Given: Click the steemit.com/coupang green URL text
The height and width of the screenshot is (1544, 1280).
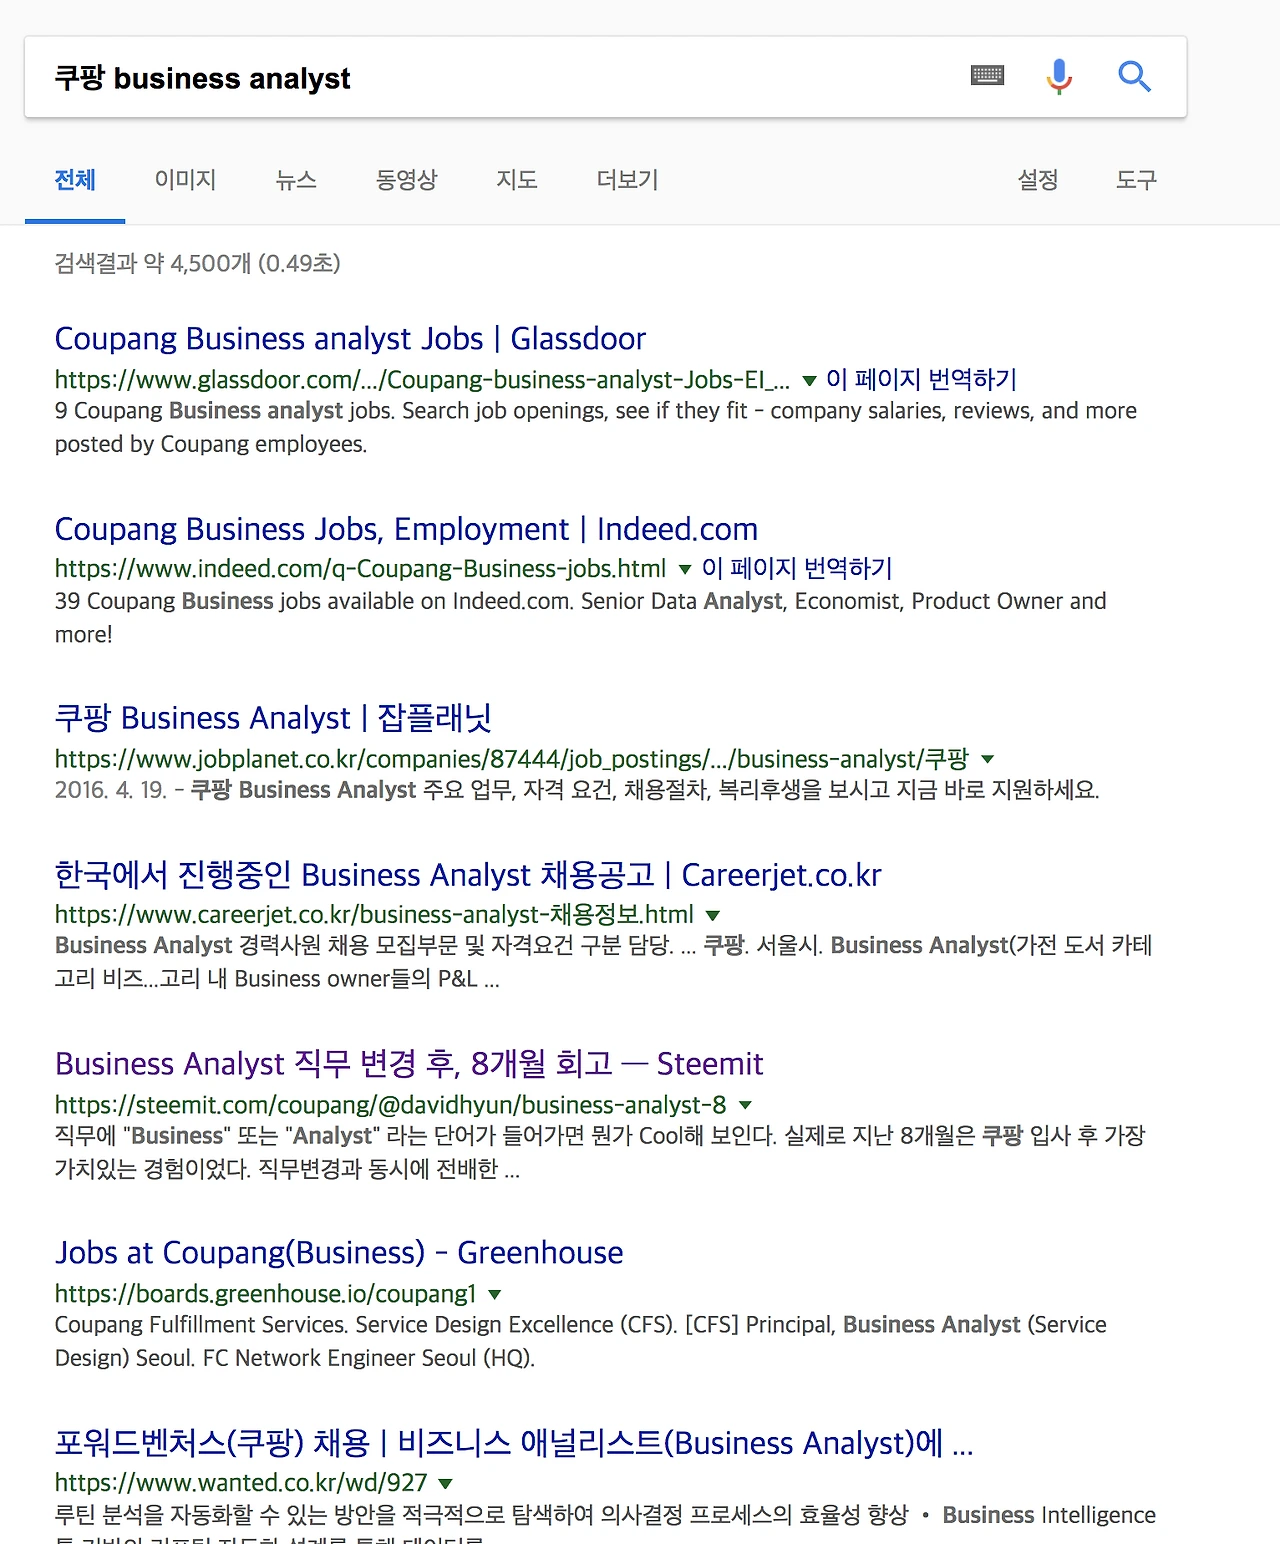Looking at the screenshot, I should pyautogui.click(x=390, y=1105).
